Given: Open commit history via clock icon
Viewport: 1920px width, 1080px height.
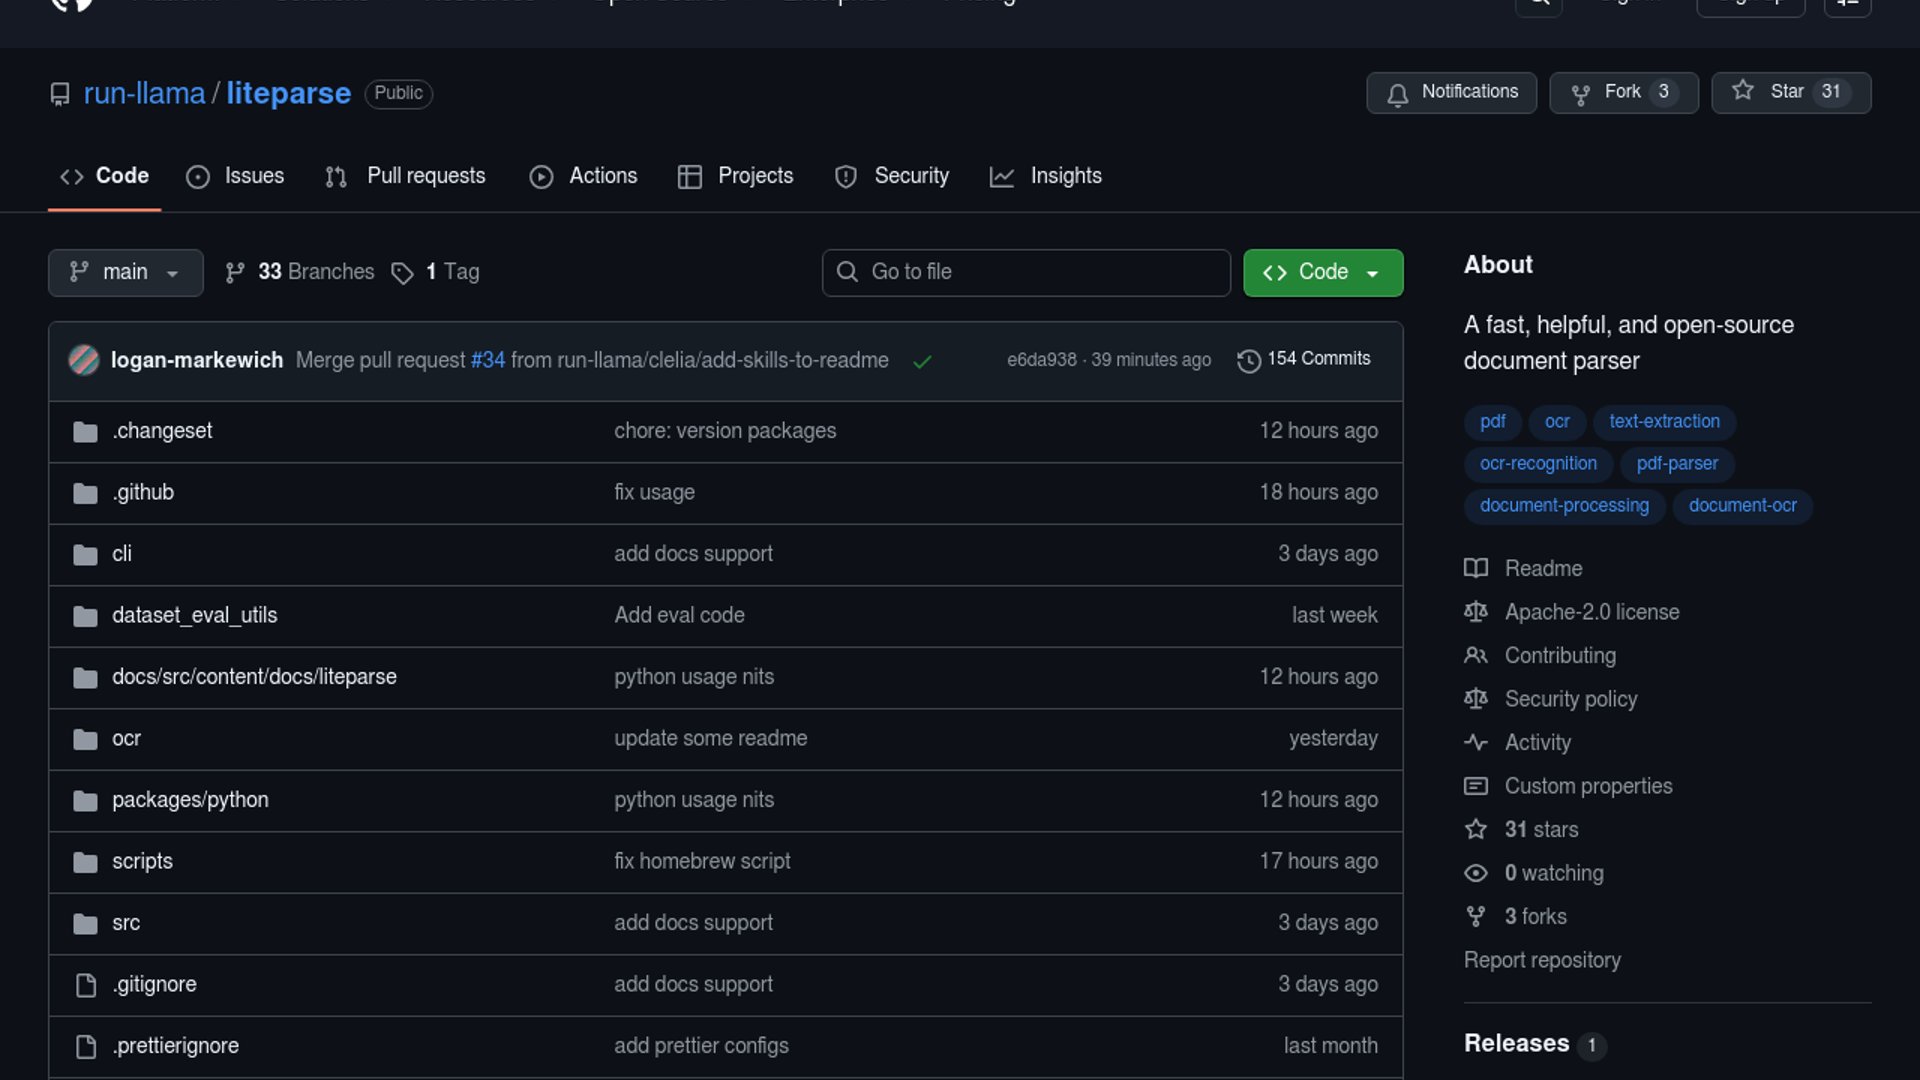Looking at the screenshot, I should [x=1248, y=360].
